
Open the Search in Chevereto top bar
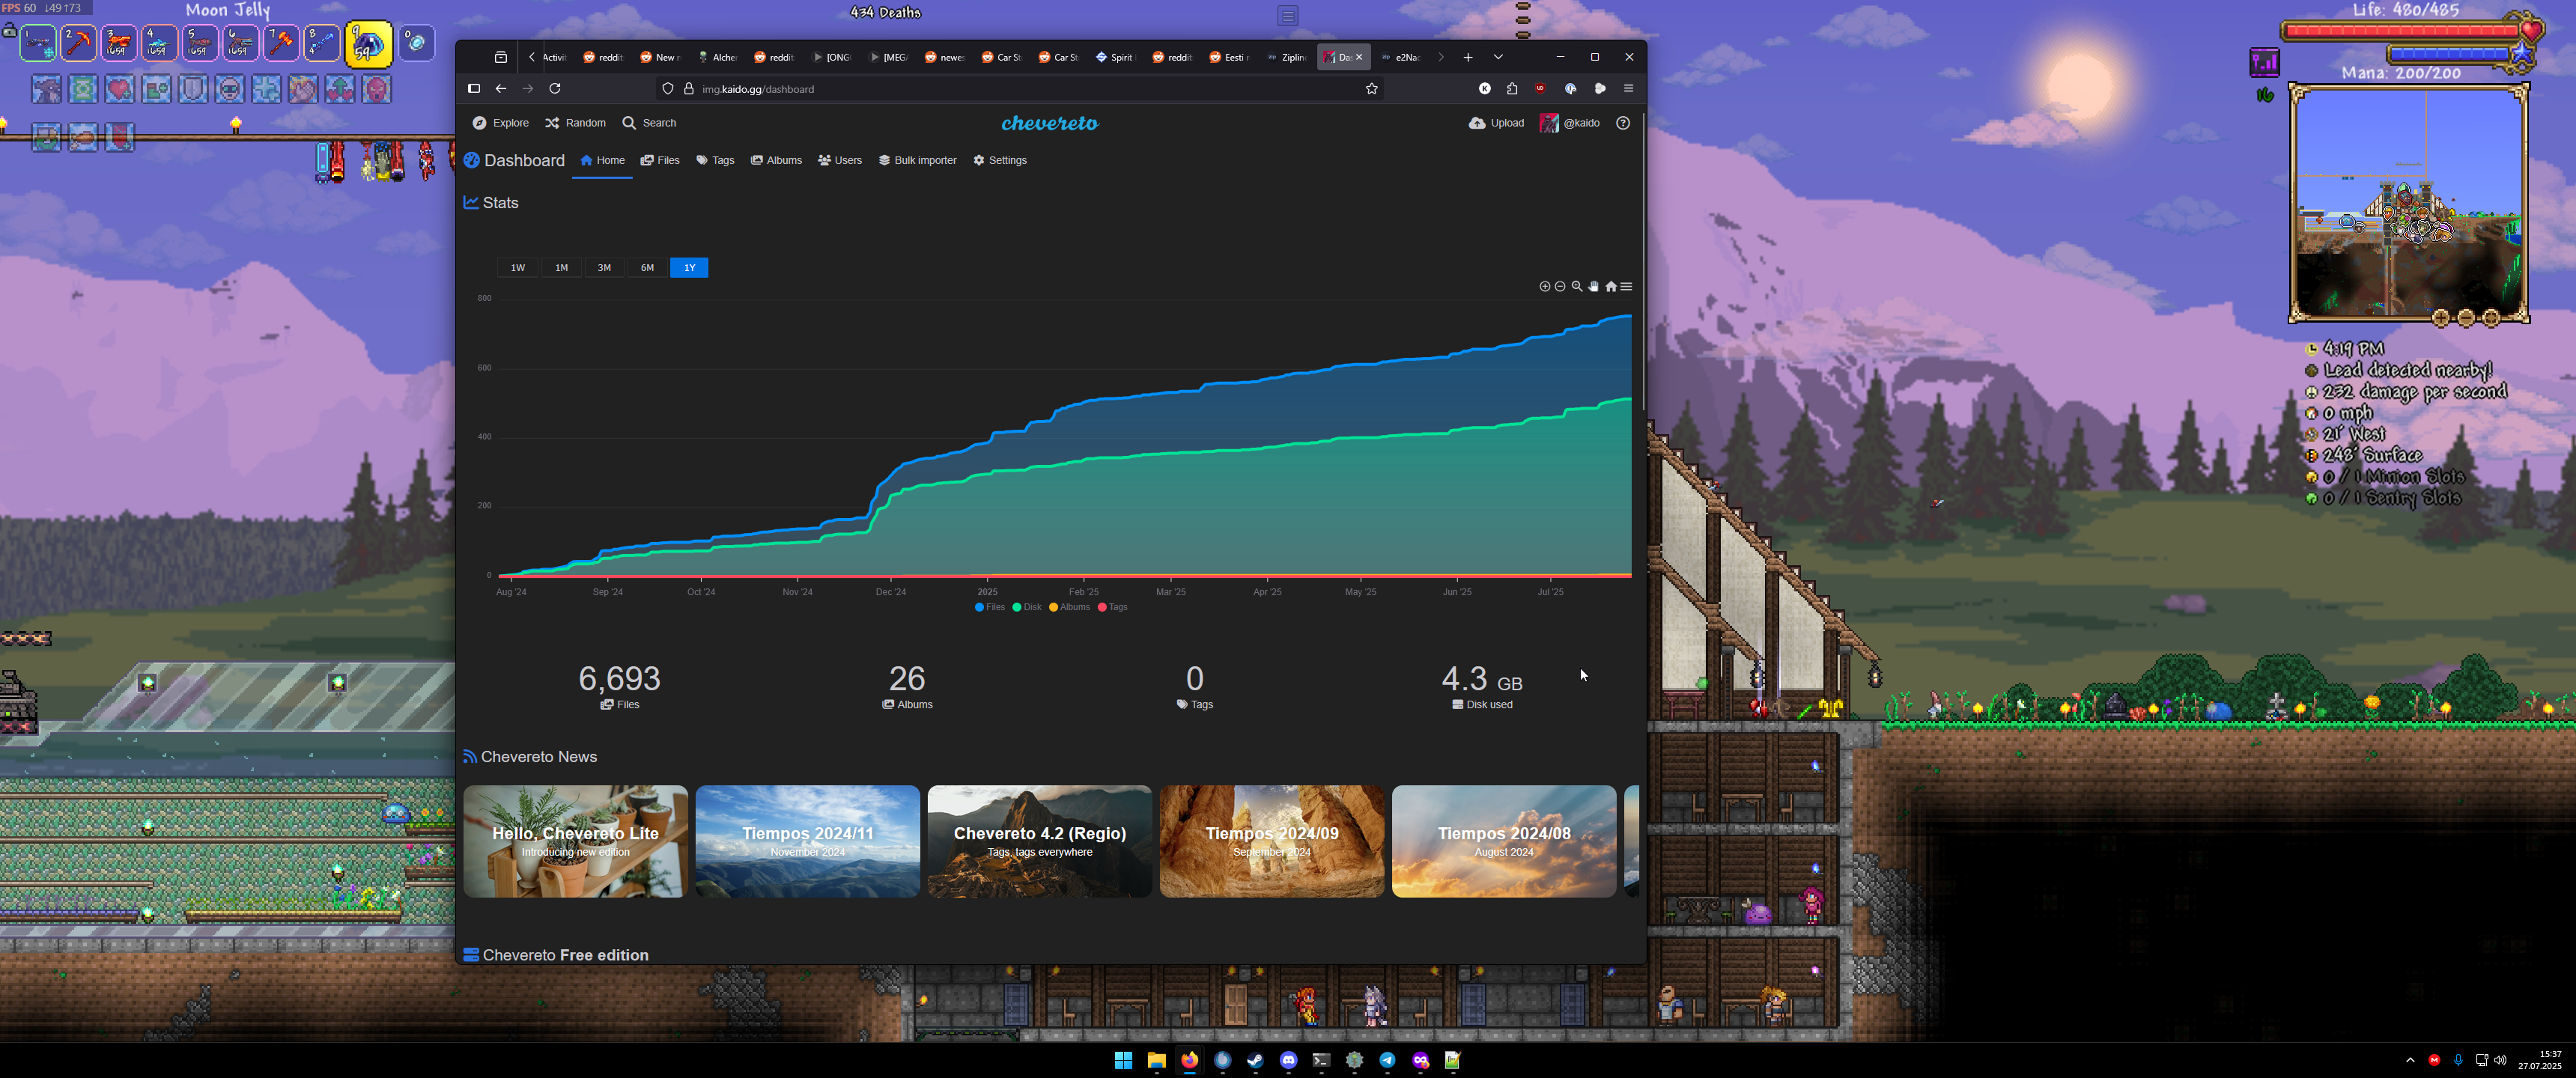(649, 123)
